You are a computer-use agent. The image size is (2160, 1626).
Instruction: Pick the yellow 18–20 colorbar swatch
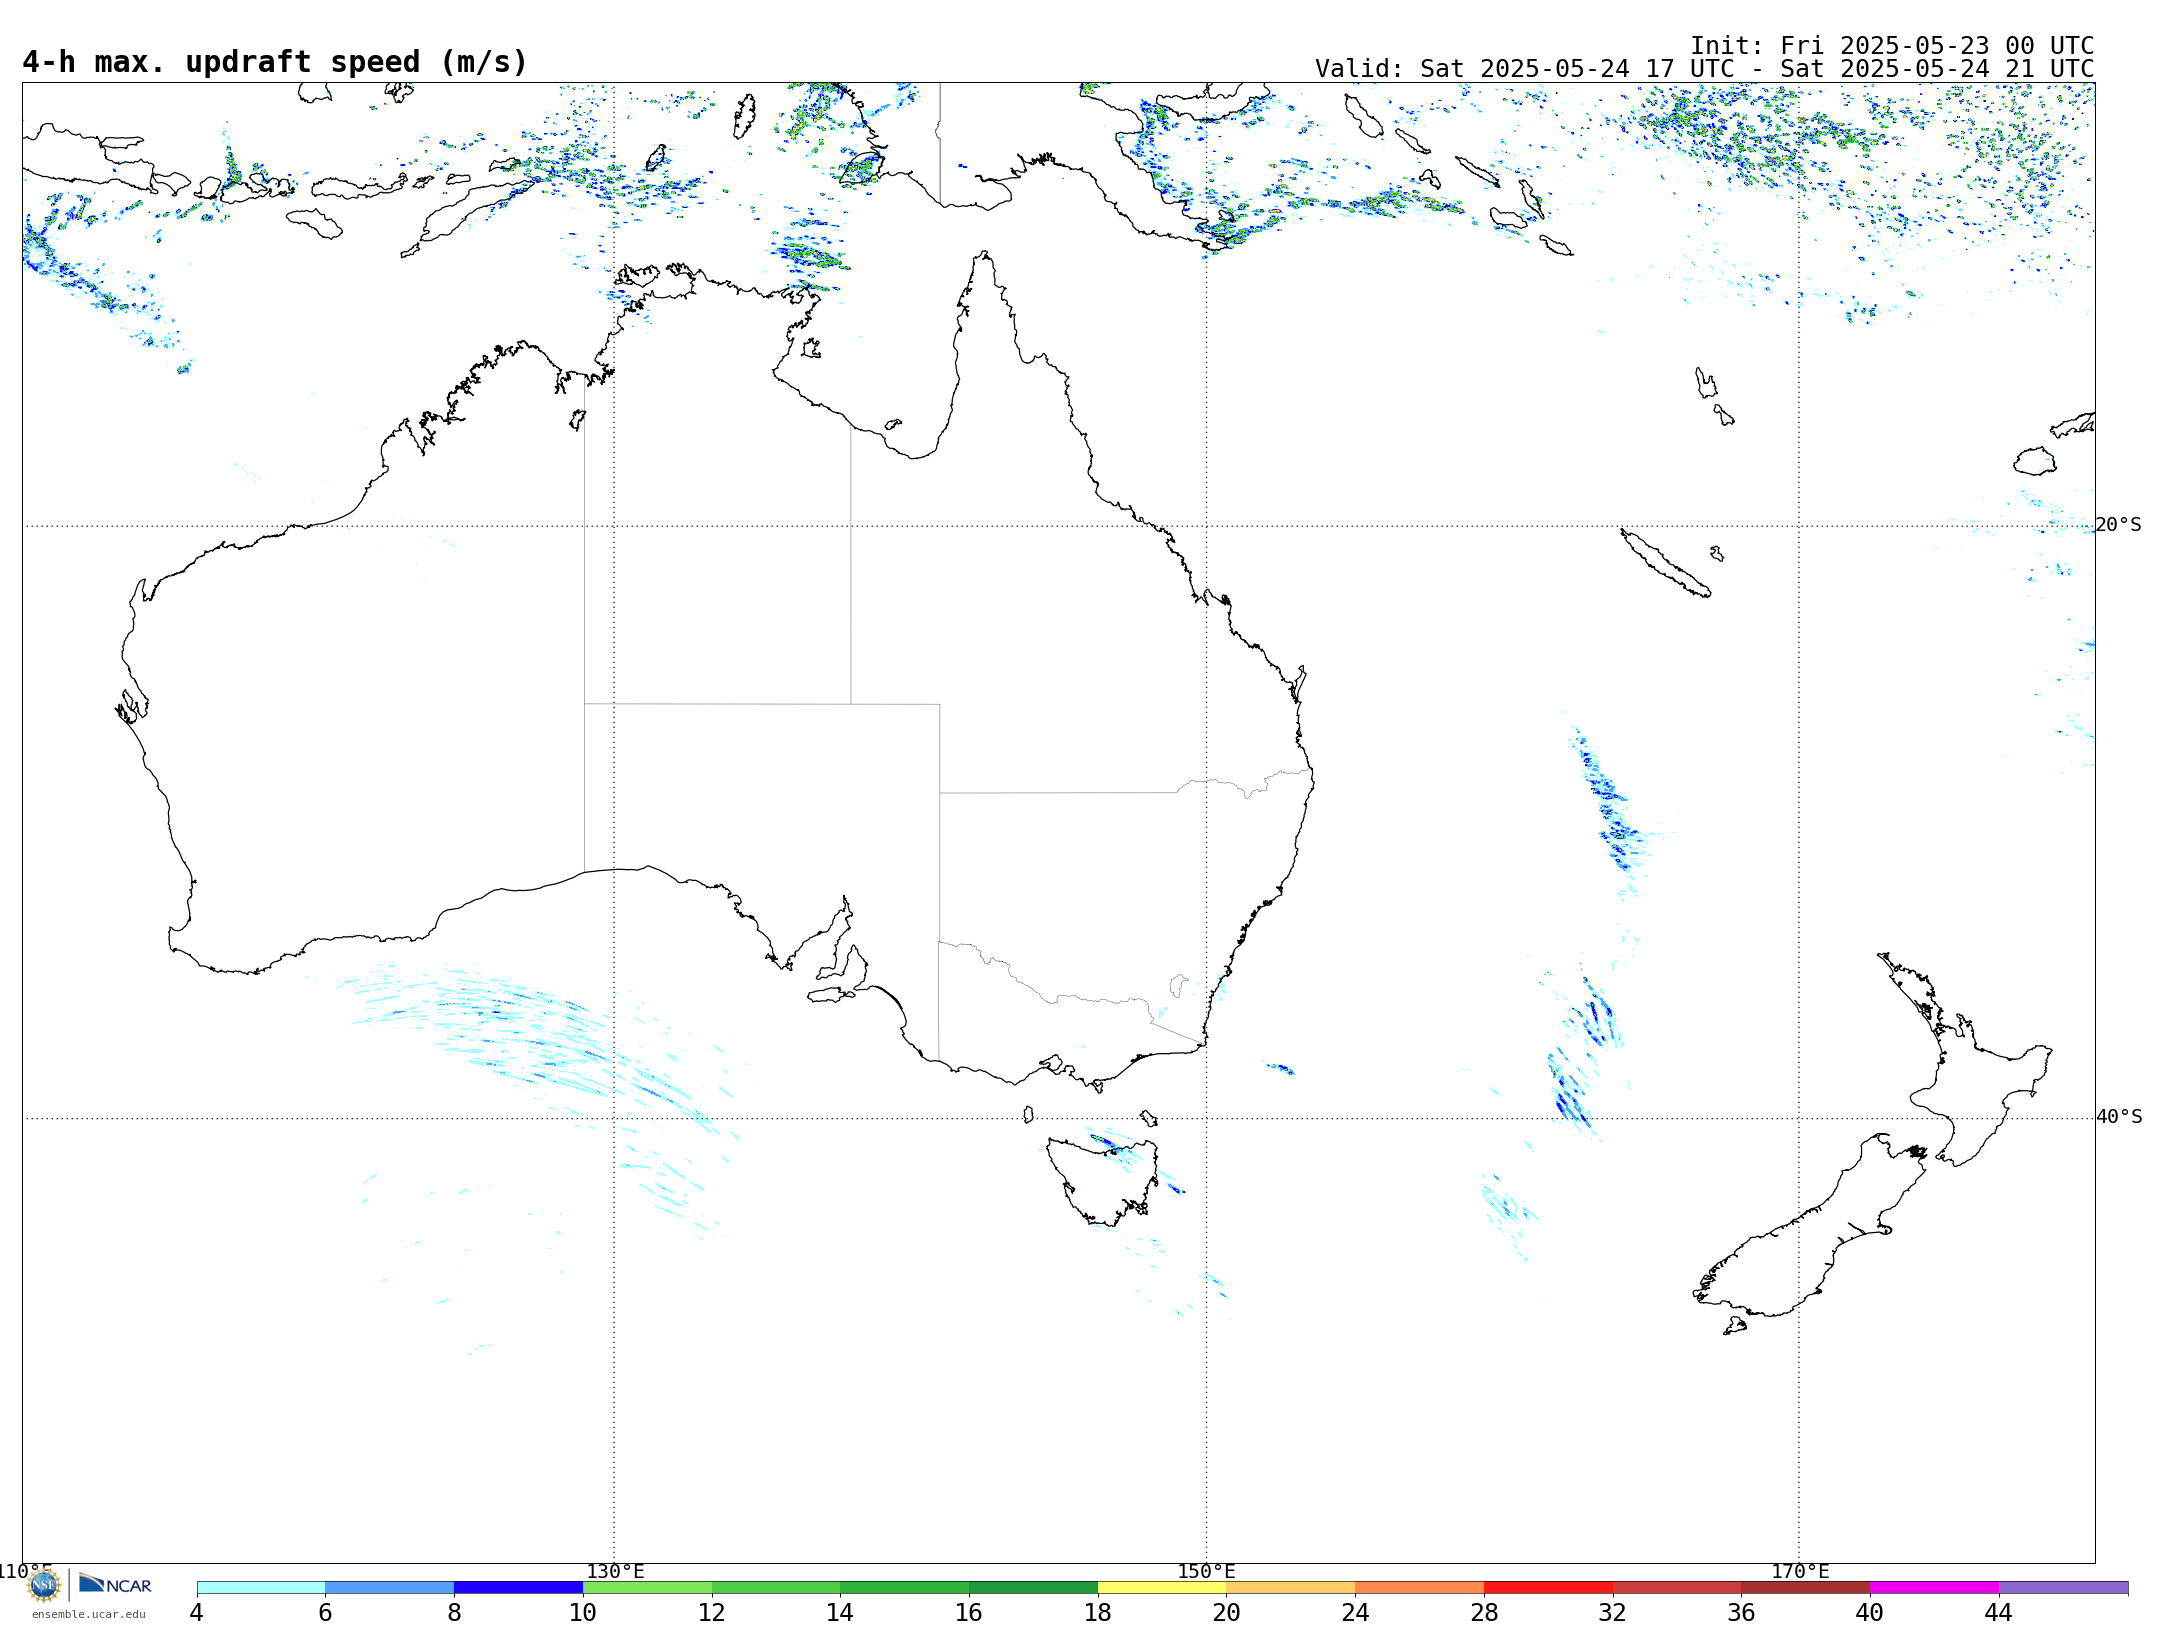click(x=1162, y=1587)
